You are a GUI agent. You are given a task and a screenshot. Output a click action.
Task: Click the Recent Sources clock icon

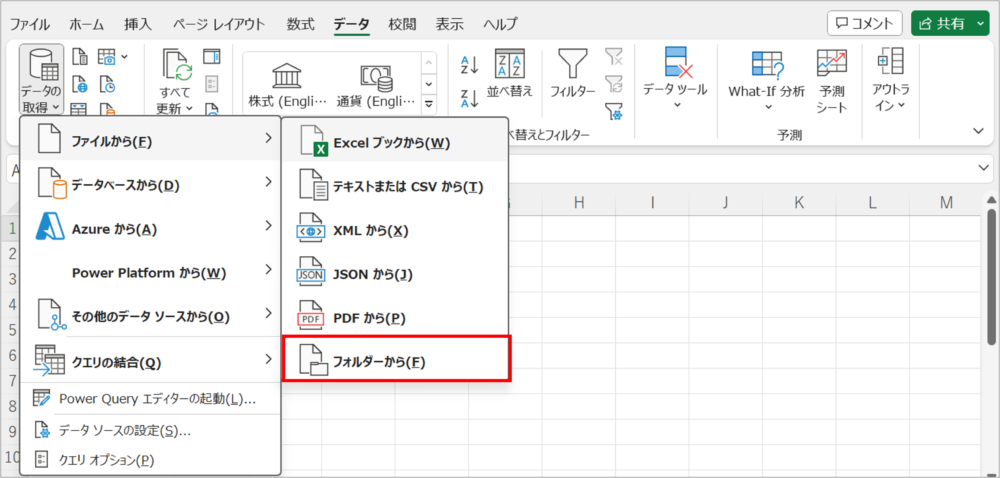107,83
